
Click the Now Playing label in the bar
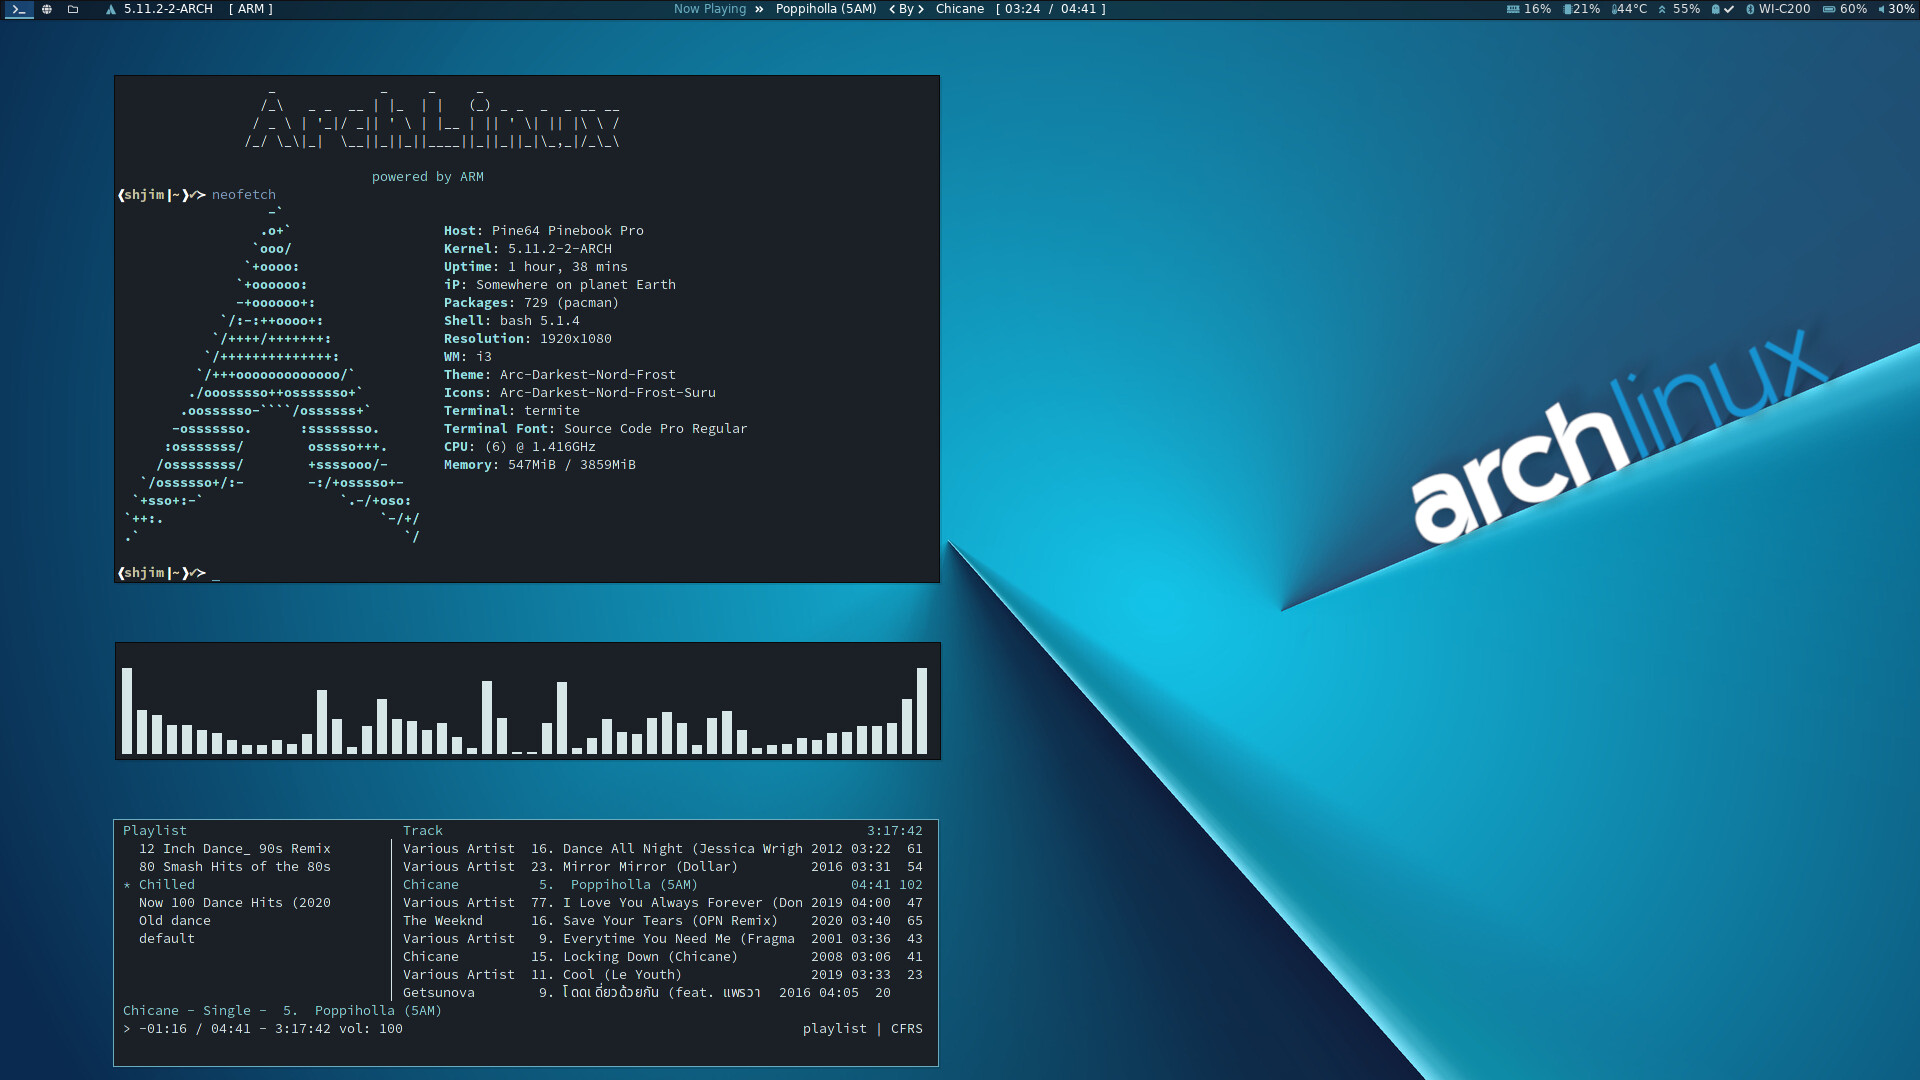(710, 9)
